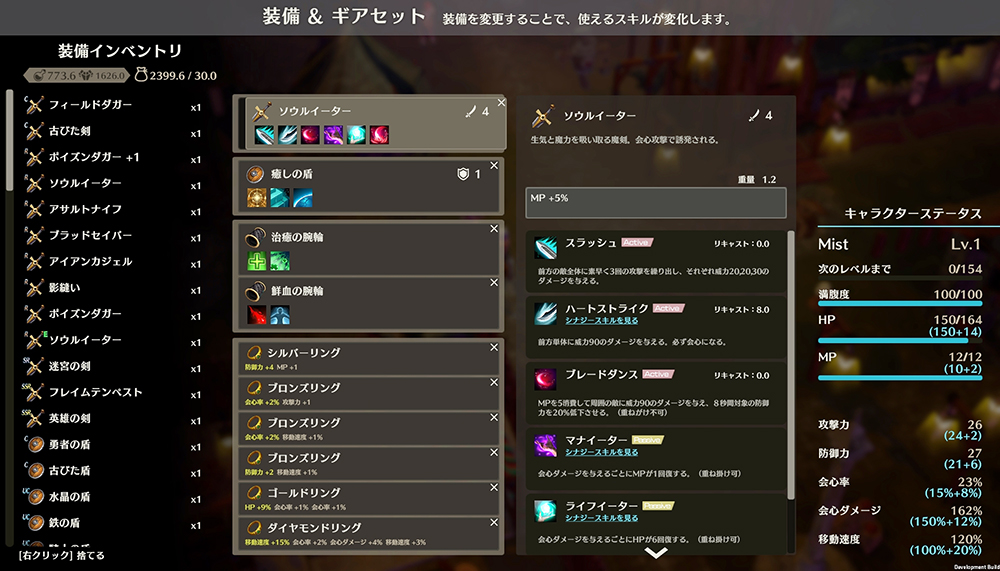Select the golden shield skill icon under 癒しの盾
This screenshot has height=571, width=1000.
click(256, 197)
